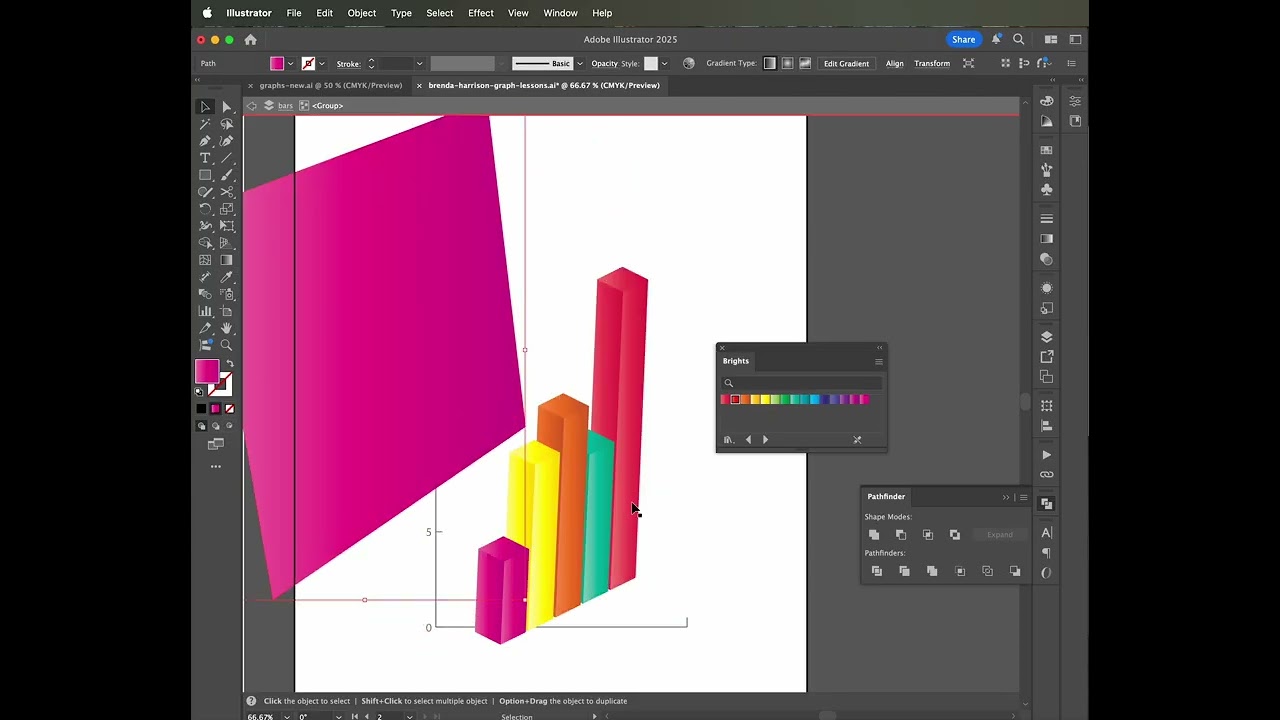
Task: Click the magenta Fill box in toolbar
Action: (207, 371)
